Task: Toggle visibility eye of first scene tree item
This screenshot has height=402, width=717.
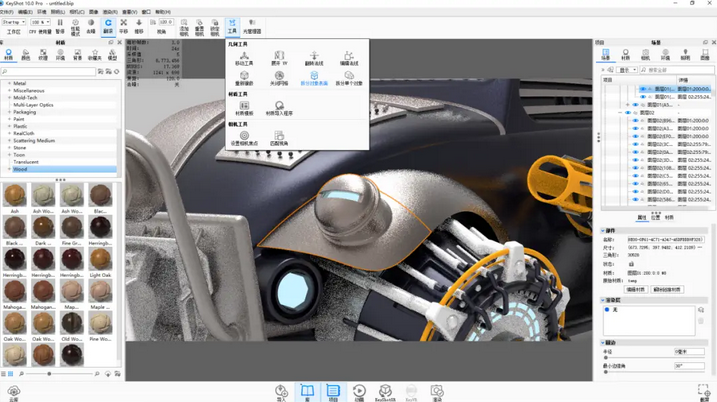Action: [x=643, y=89]
